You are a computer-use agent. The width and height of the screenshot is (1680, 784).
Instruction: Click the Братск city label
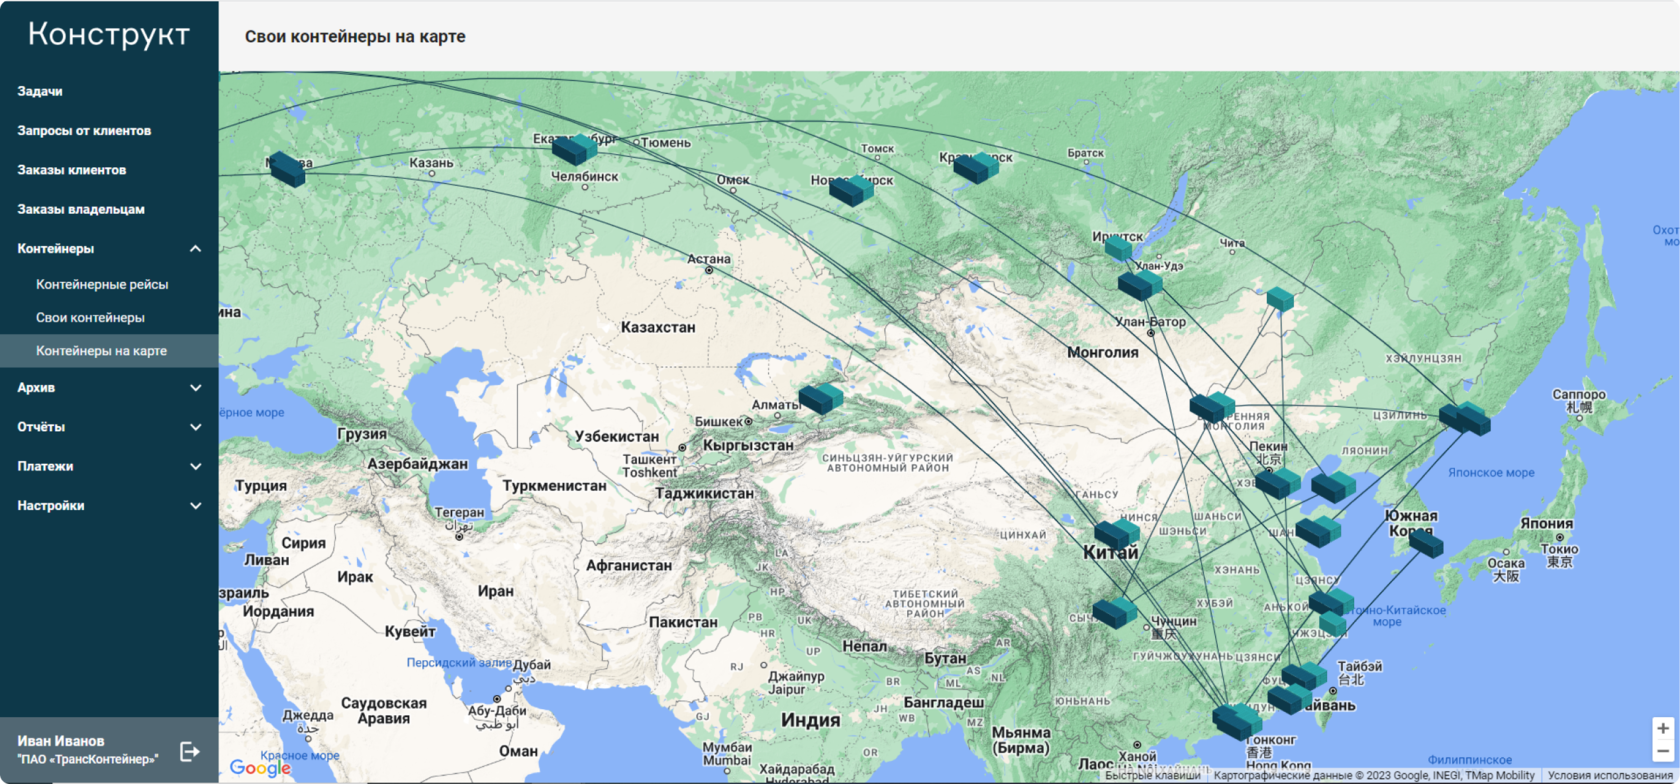[1085, 153]
